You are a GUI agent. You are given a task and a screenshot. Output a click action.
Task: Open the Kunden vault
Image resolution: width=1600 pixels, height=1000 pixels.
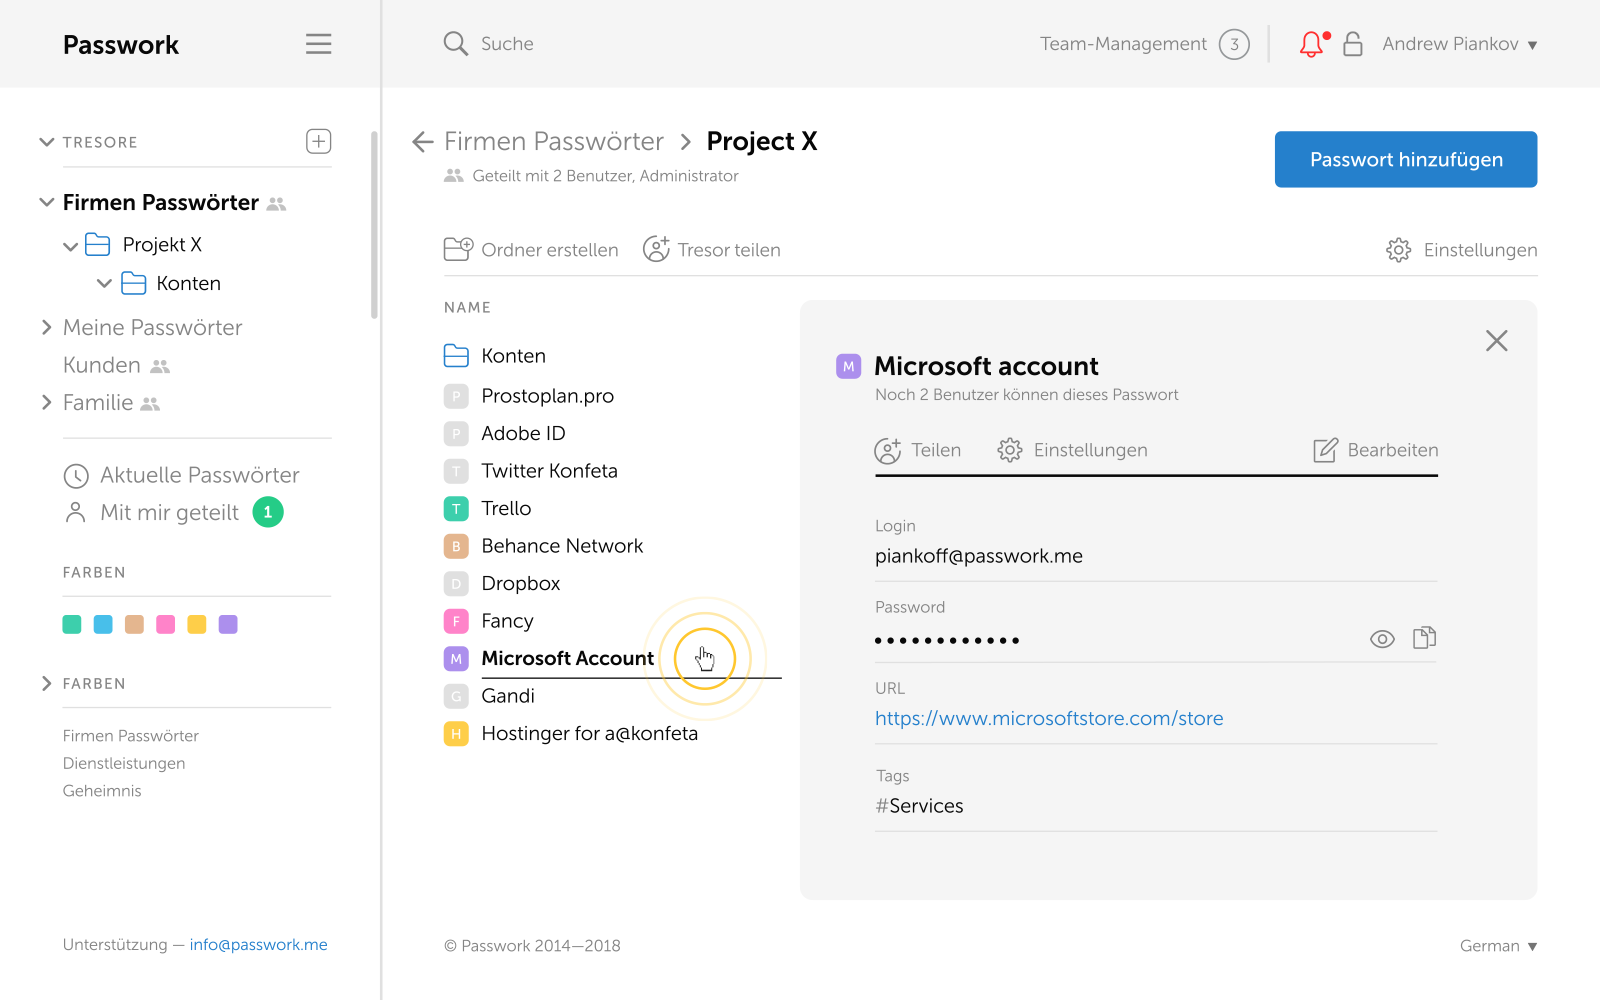pyautogui.click(x=102, y=365)
